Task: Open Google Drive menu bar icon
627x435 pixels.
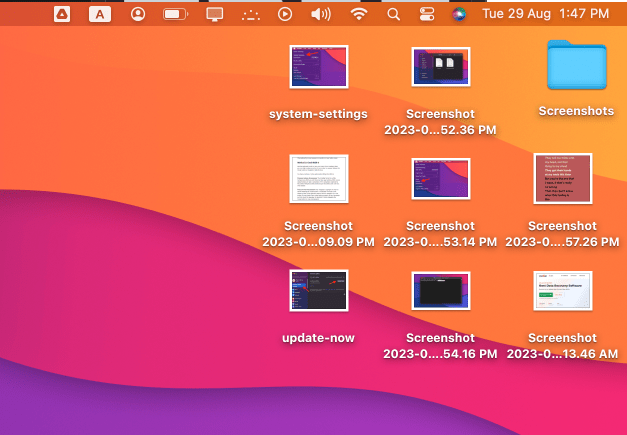Action: point(61,14)
